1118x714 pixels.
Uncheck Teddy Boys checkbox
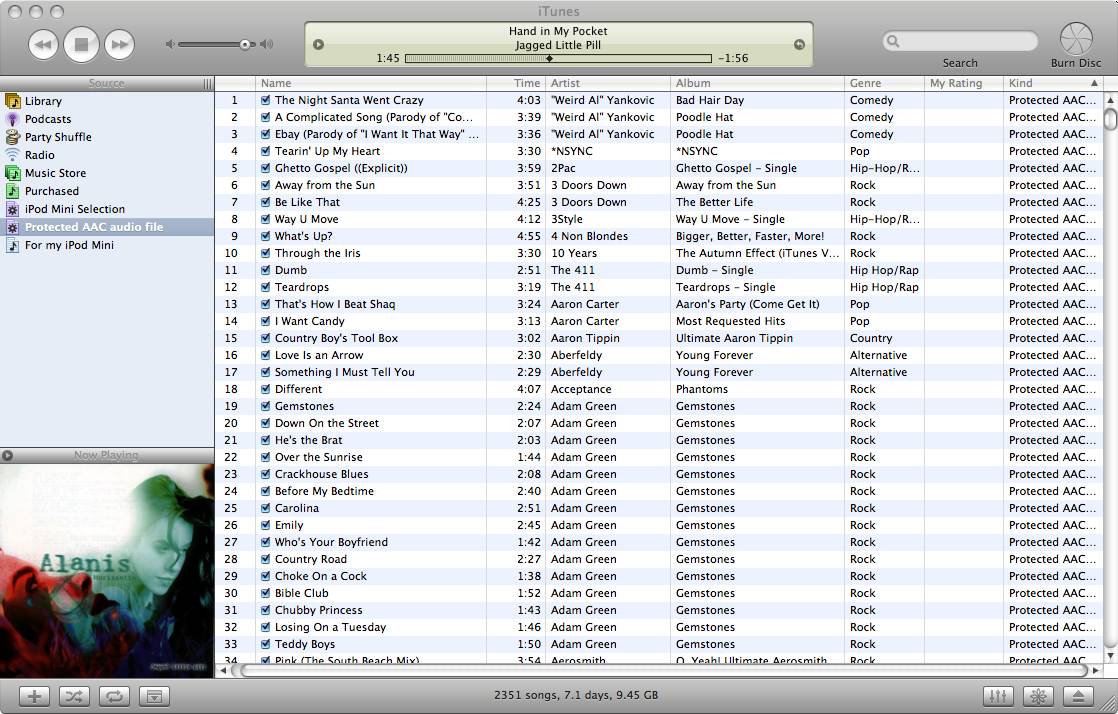(265, 644)
